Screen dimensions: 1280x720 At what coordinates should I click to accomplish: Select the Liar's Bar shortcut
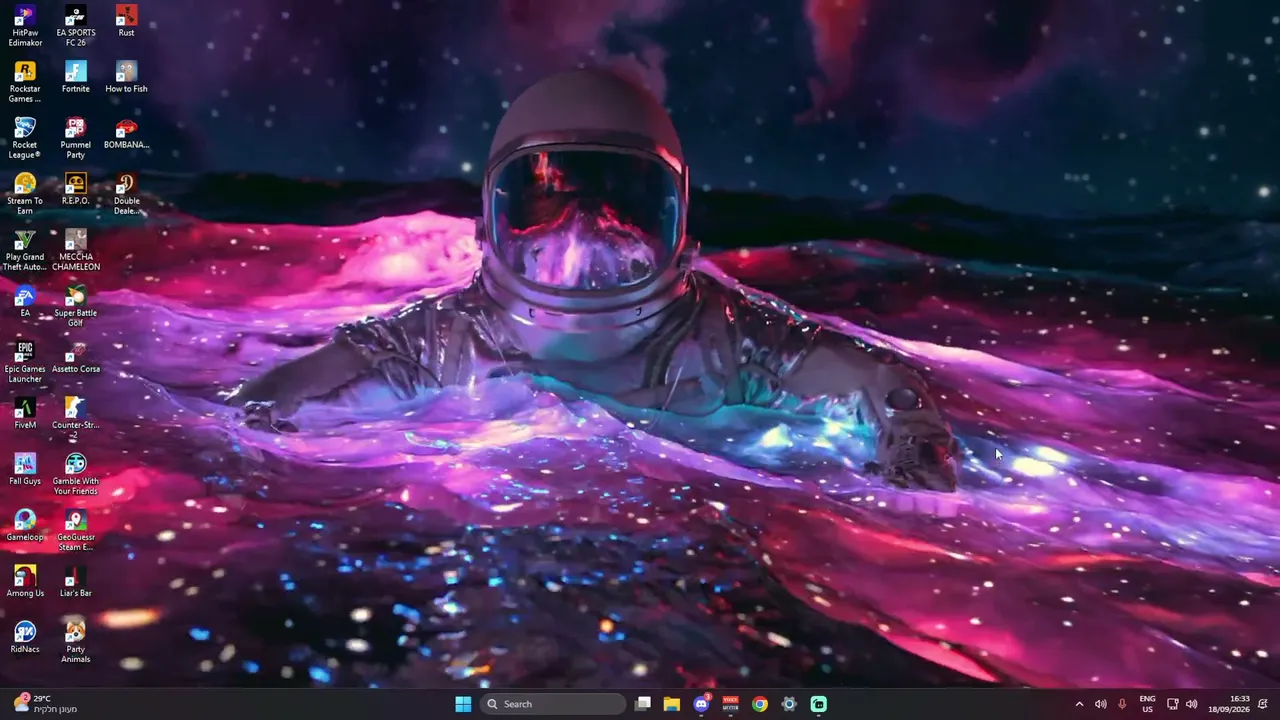click(x=76, y=581)
